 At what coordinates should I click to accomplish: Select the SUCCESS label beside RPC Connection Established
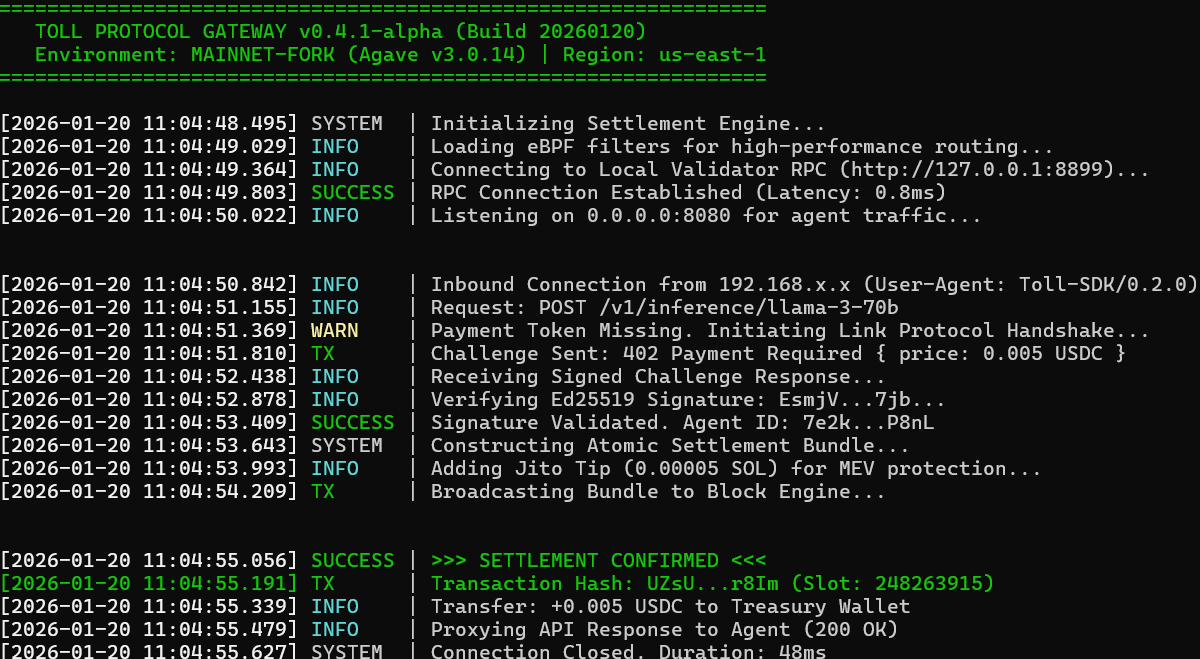click(353, 193)
